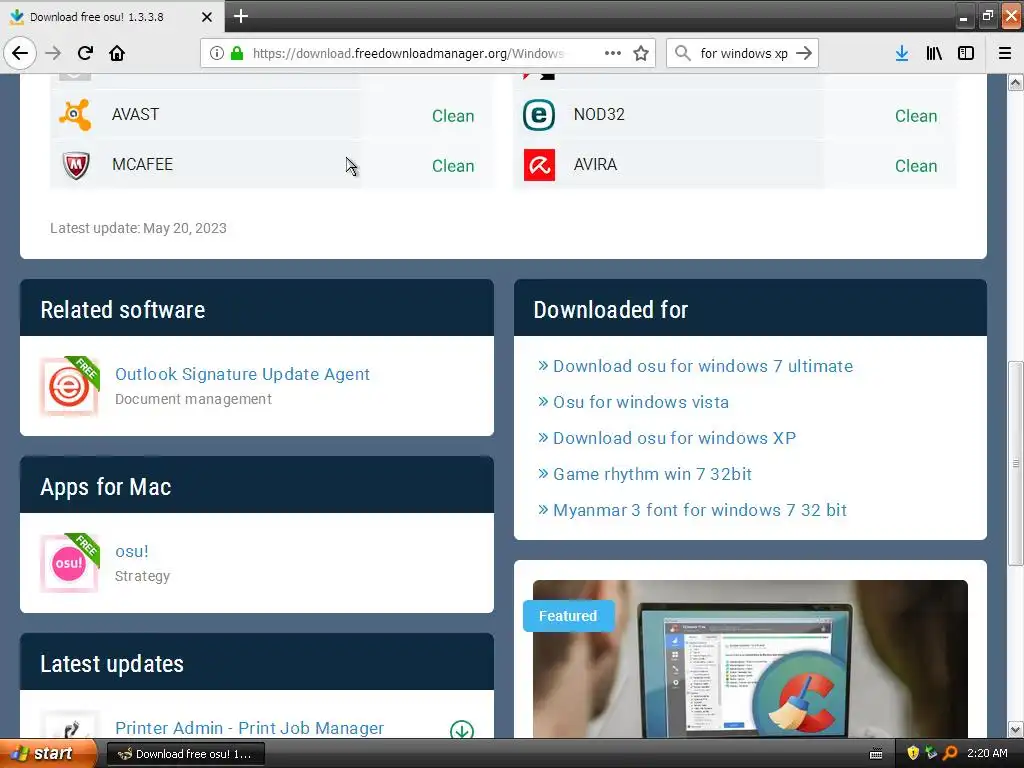Click the Firefox taskbar window button
1024x768 pixels.
tap(185, 754)
